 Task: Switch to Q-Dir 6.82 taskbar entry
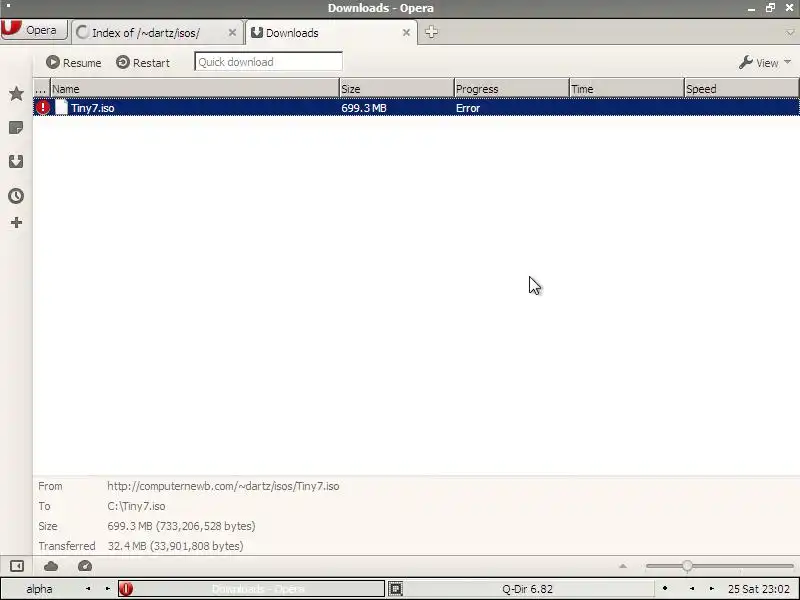pos(527,589)
